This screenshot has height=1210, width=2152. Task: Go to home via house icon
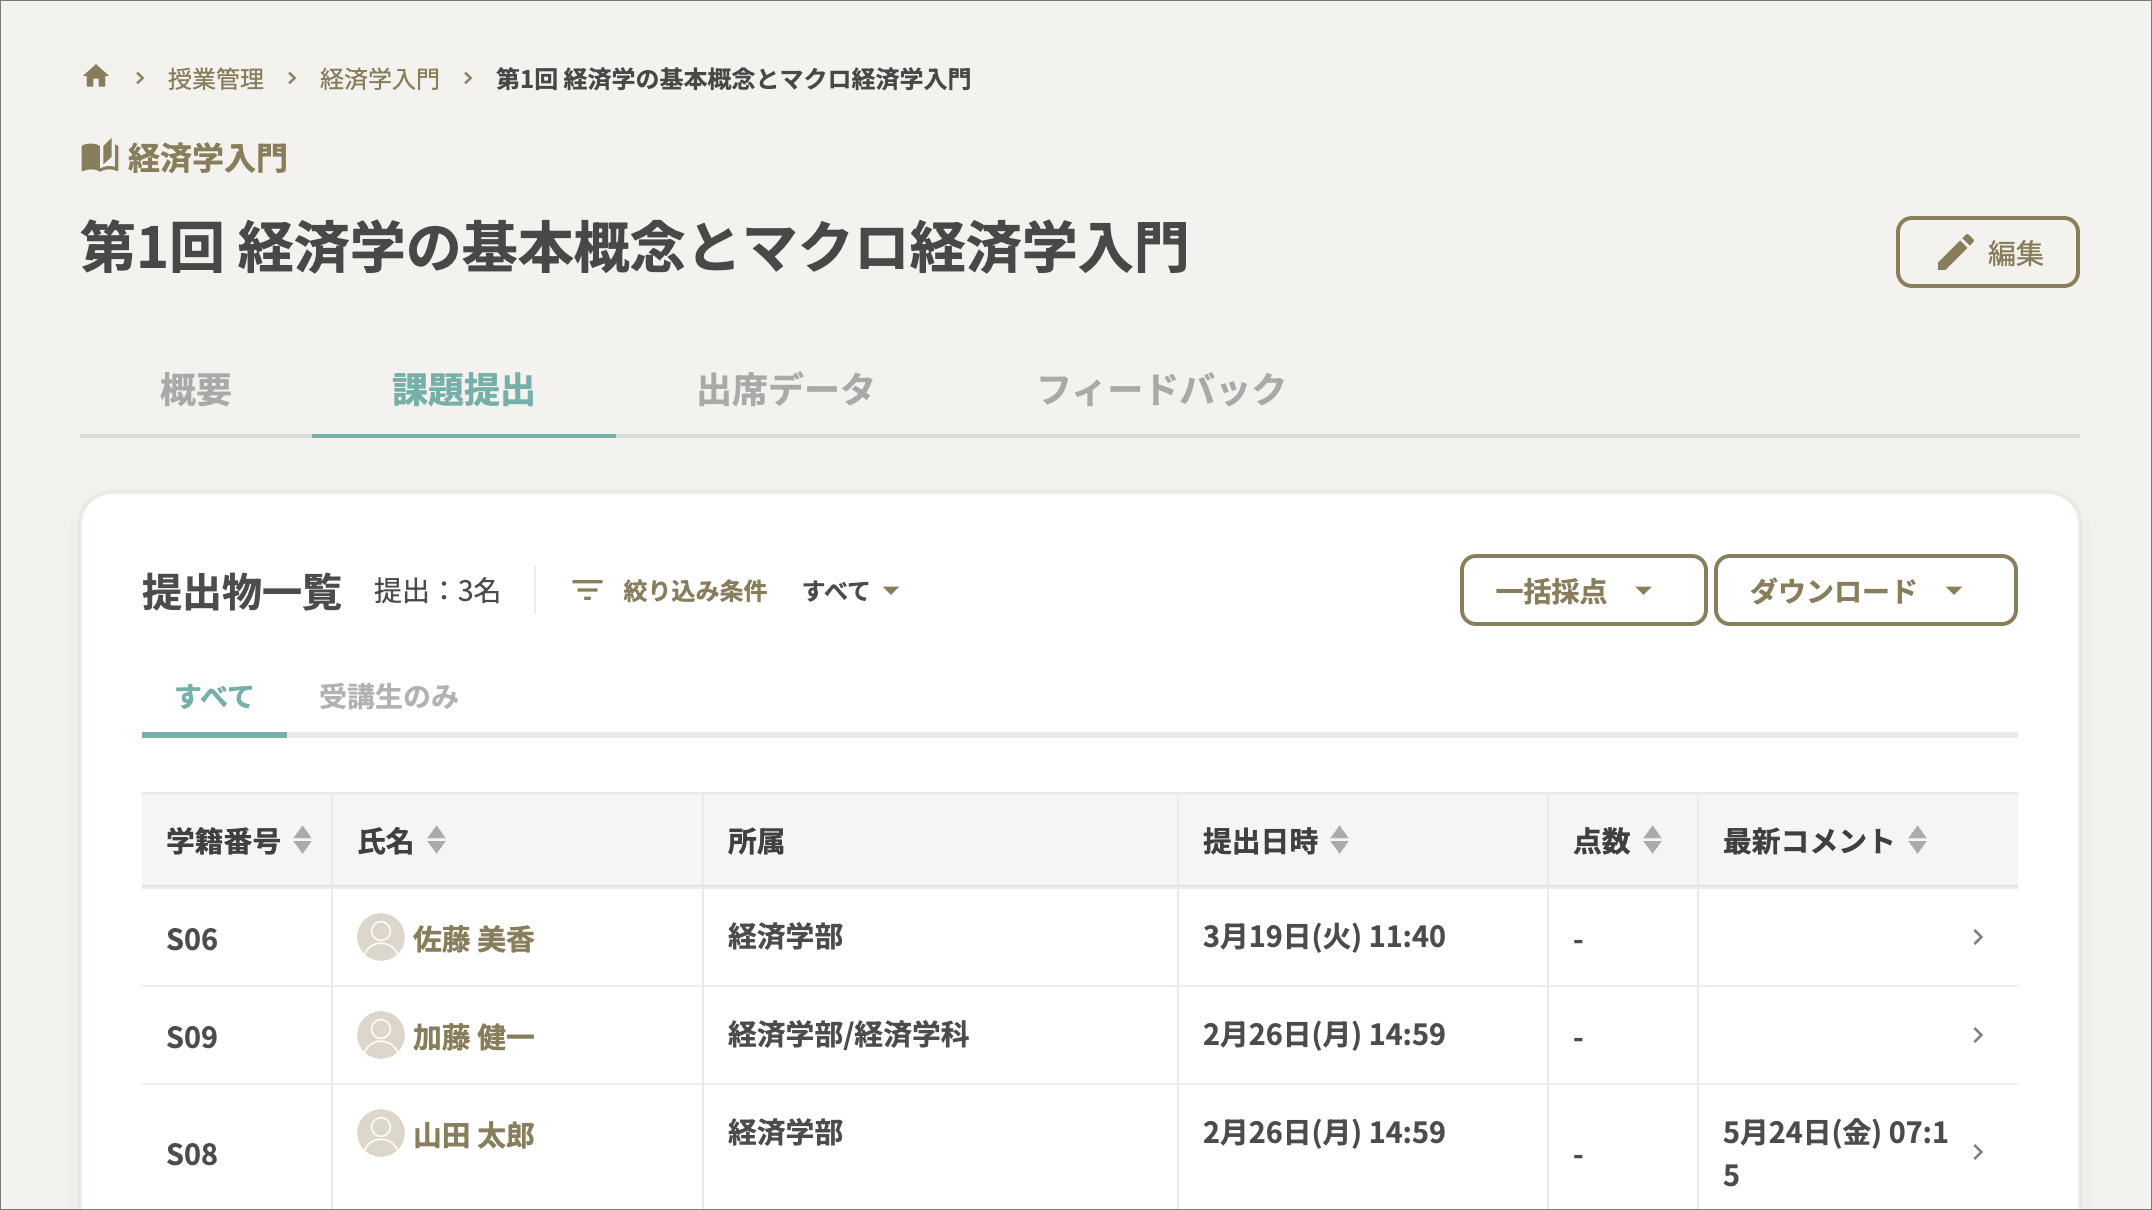point(96,77)
